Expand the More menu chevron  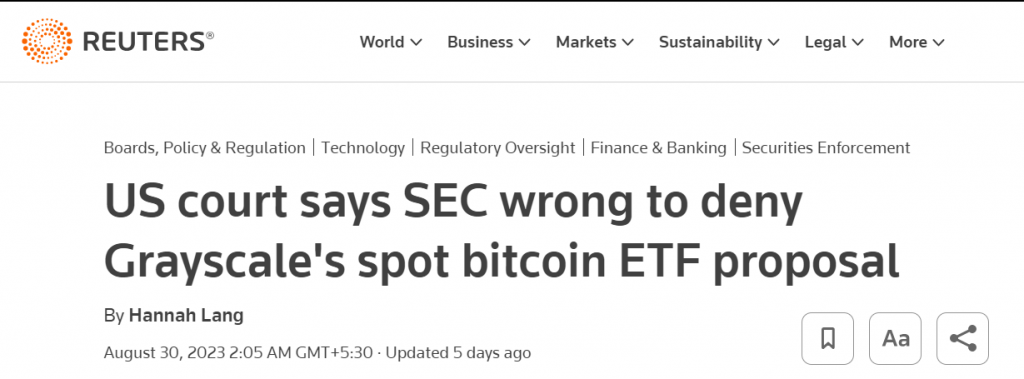coord(938,42)
